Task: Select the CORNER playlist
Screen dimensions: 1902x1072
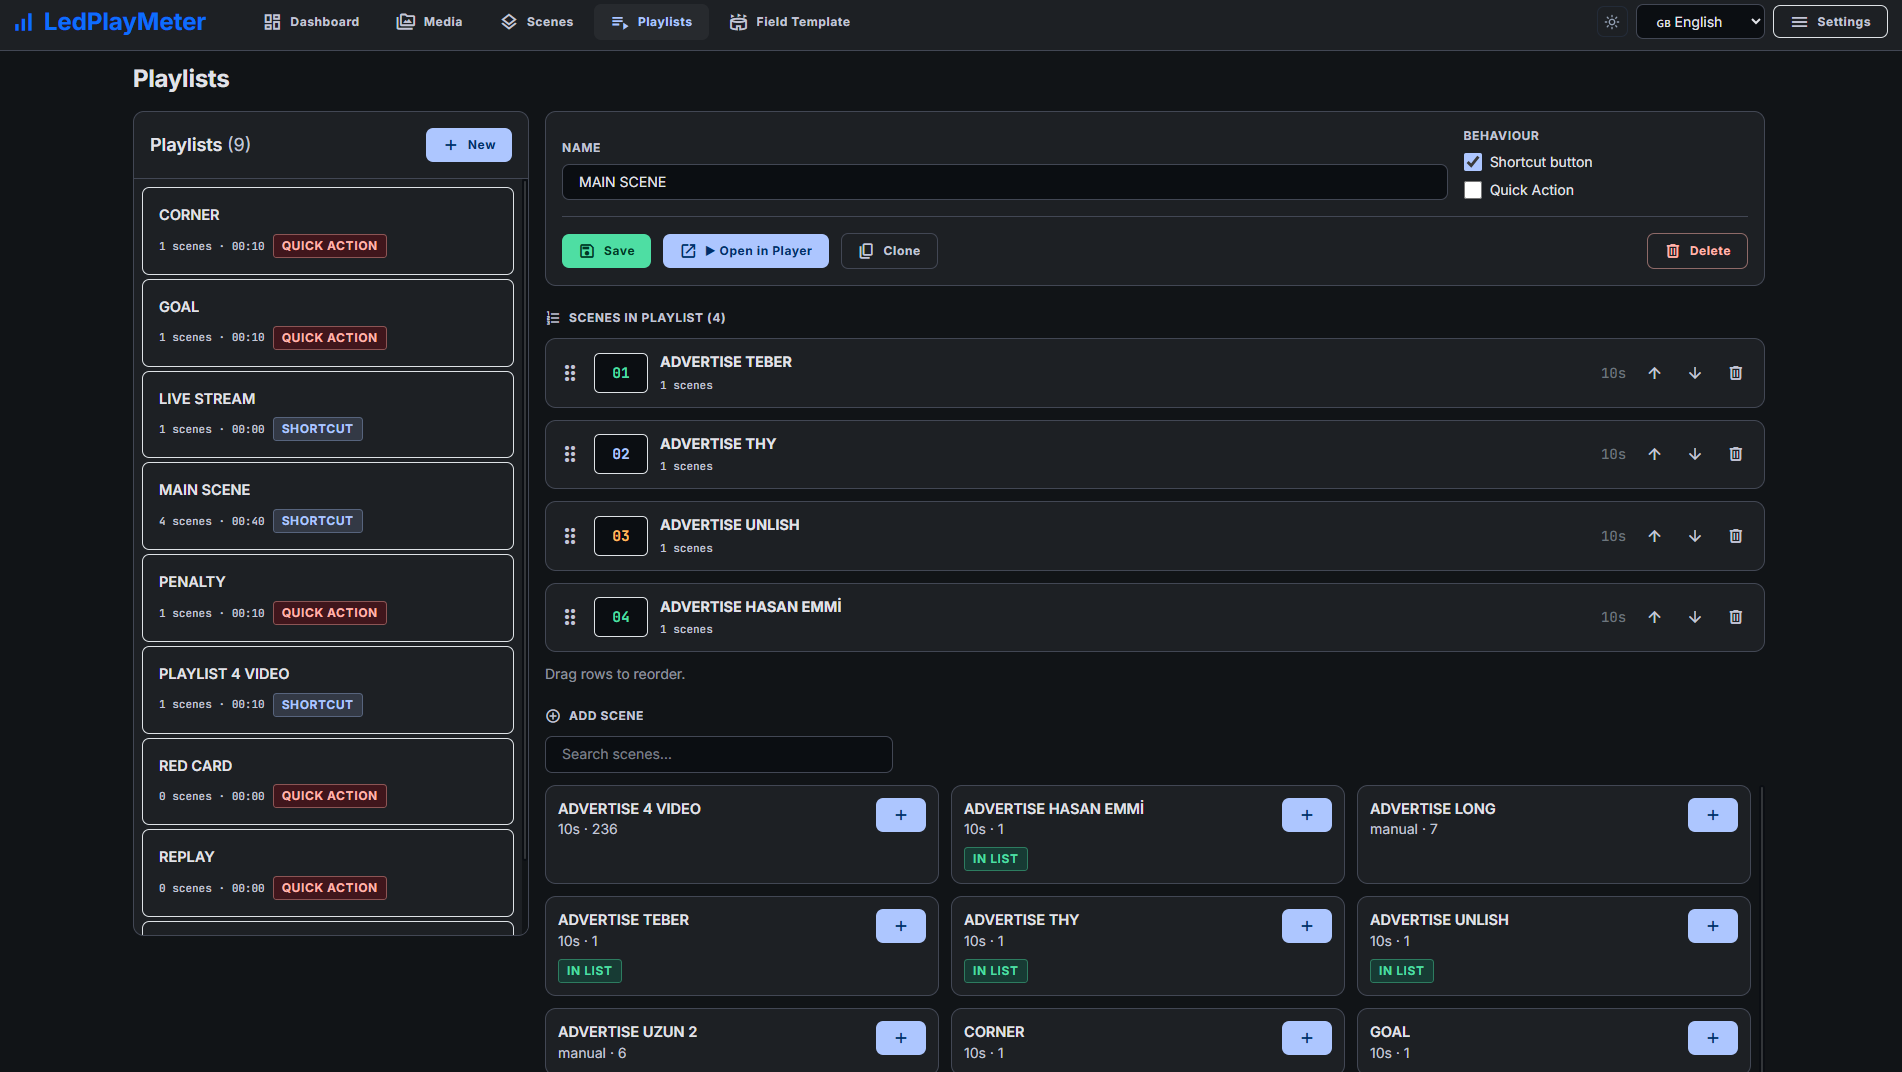Action: click(328, 231)
